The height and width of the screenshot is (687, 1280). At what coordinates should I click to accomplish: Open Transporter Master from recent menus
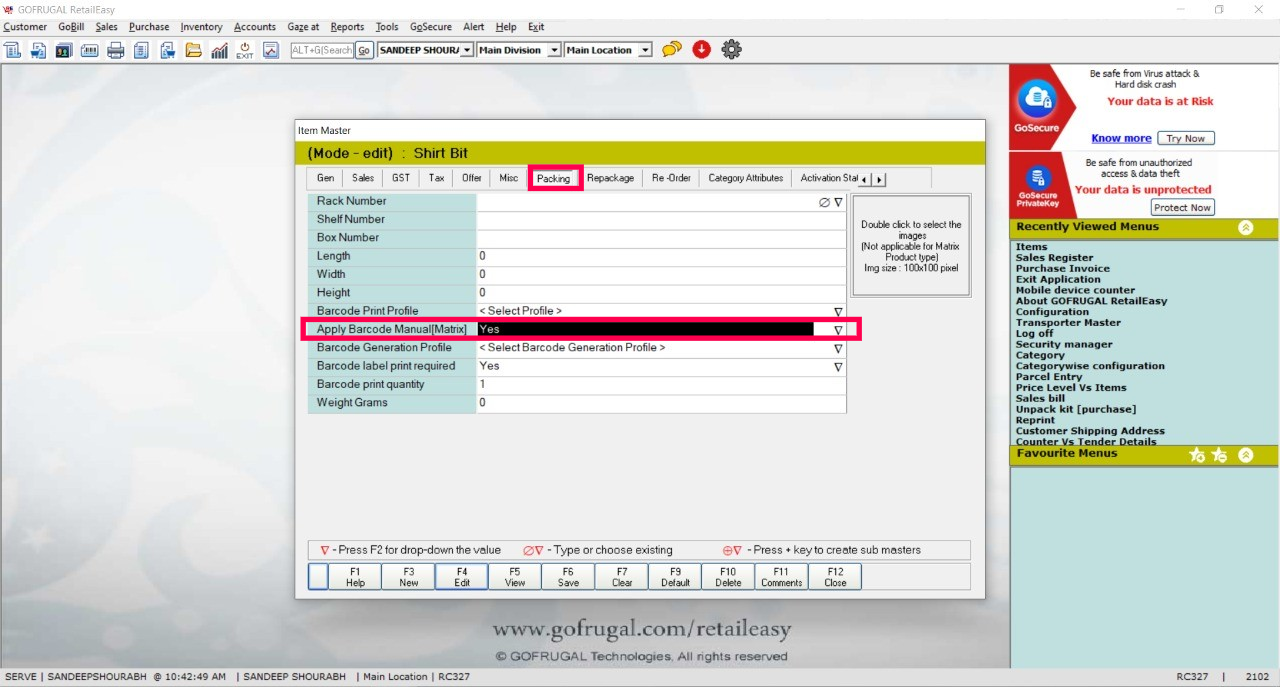[1068, 323]
